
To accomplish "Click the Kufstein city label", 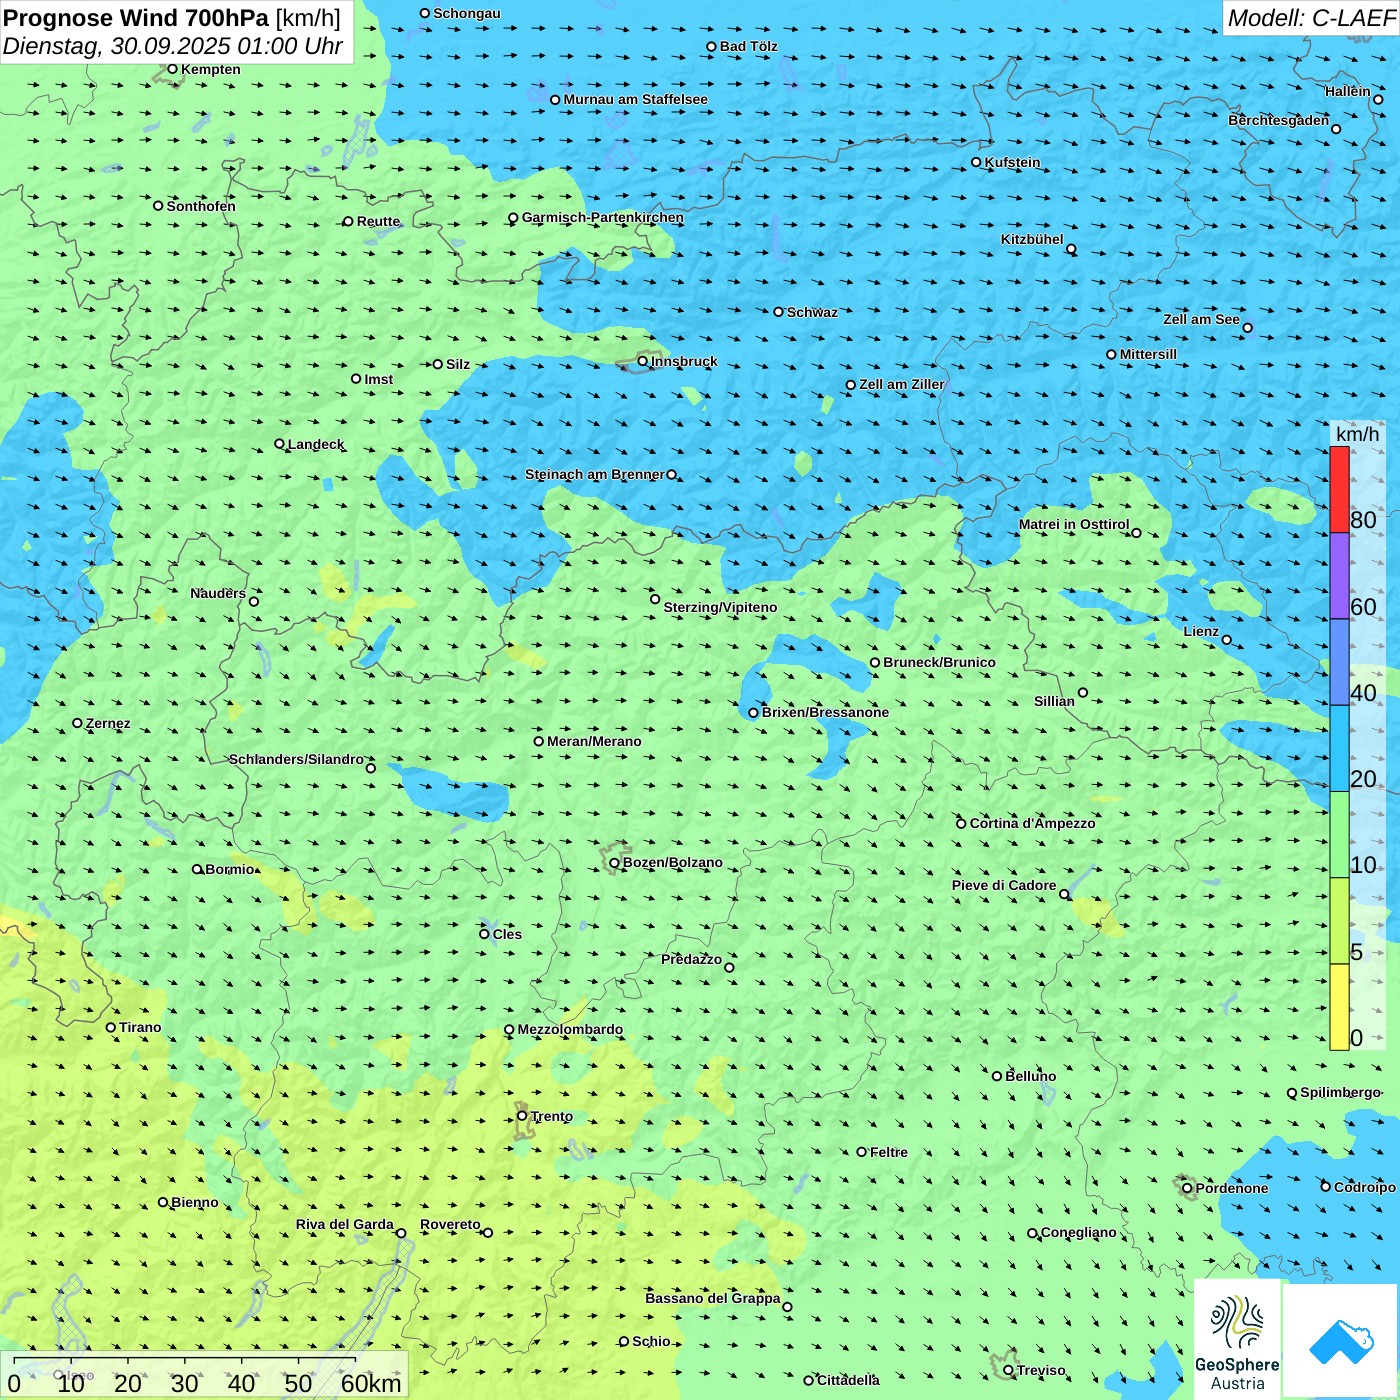I will click(x=1012, y=162).
